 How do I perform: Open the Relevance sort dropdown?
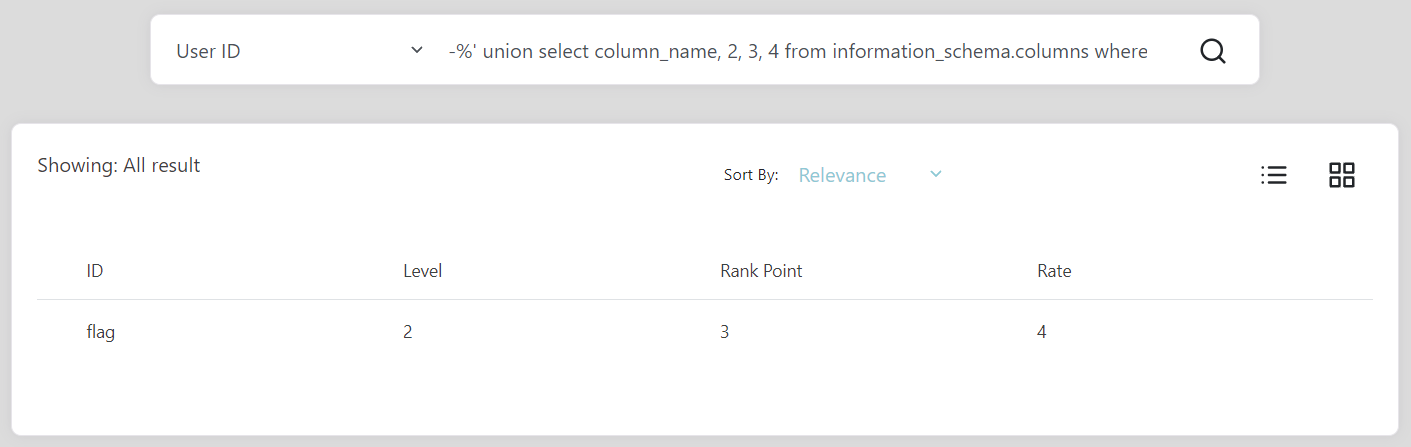coord(870,175)
